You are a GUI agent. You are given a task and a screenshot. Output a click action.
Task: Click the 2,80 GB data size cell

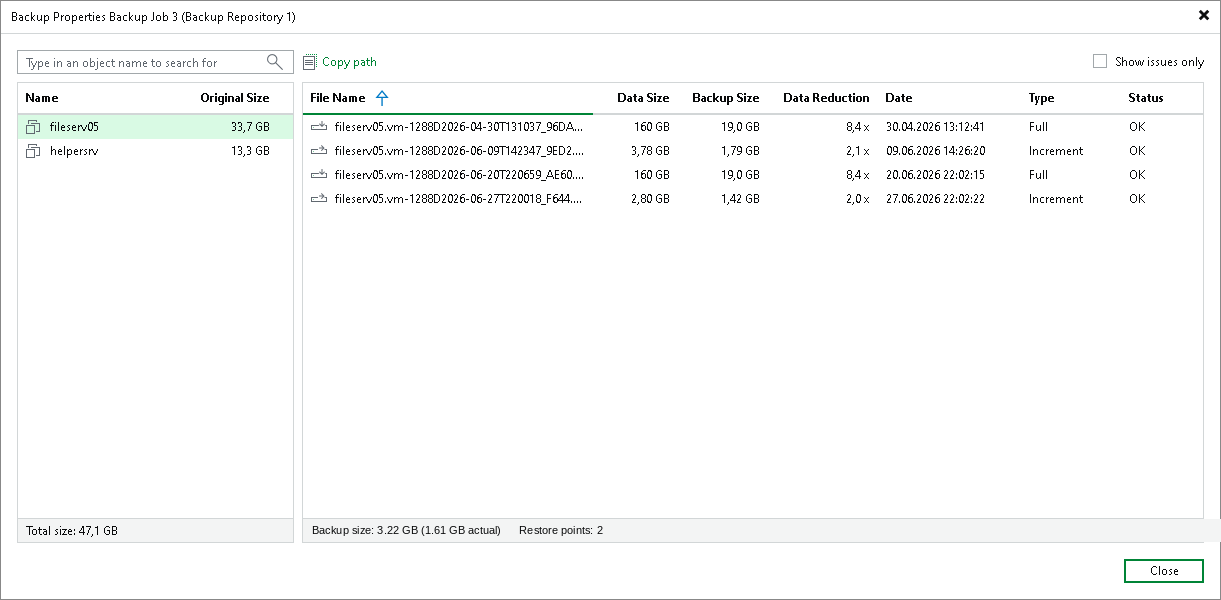tap(650, 199)
